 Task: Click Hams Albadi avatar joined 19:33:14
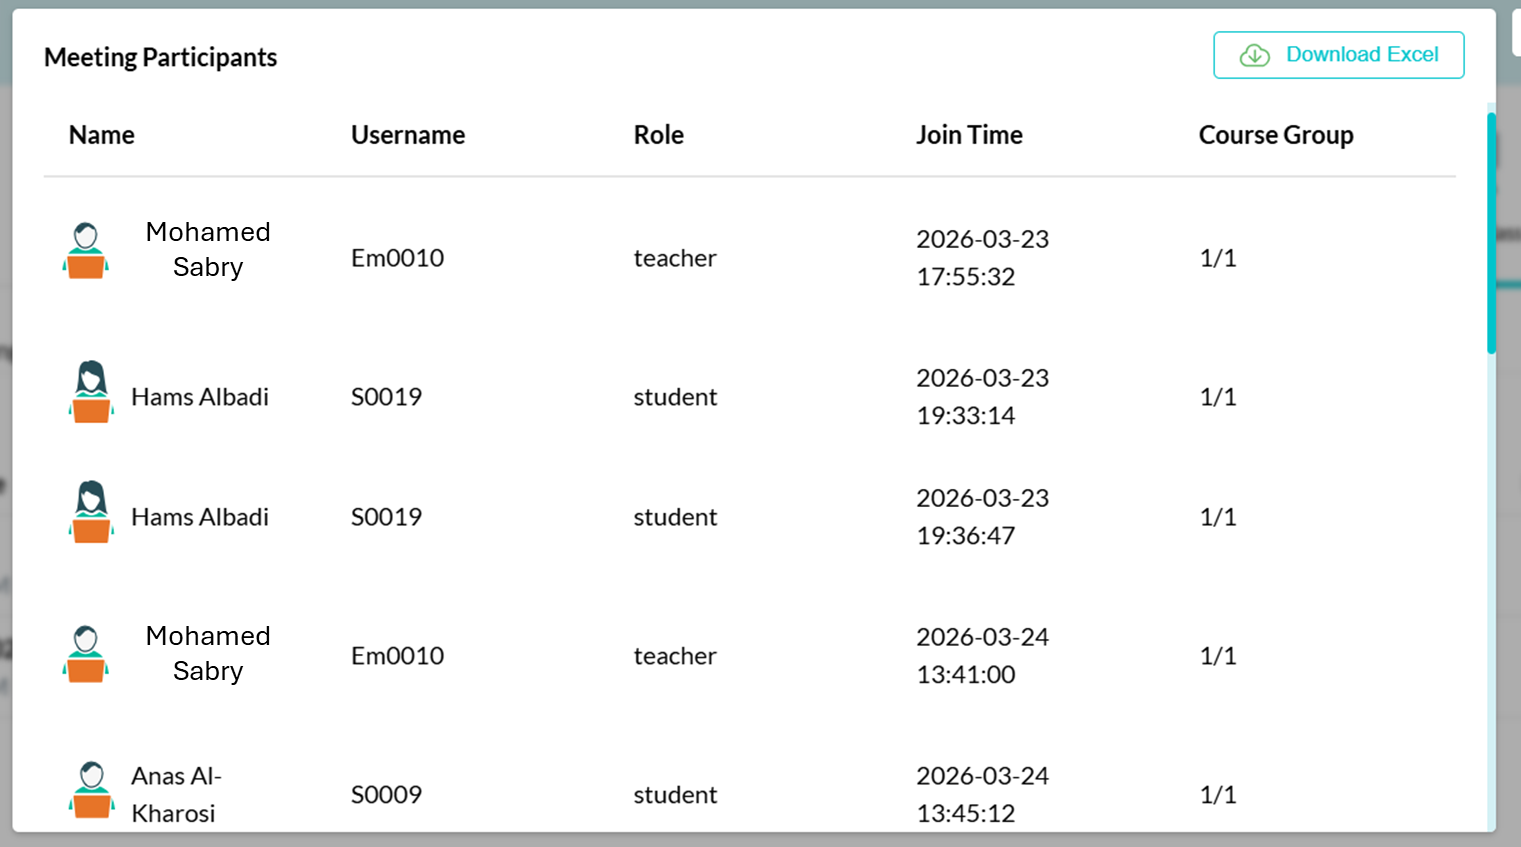(x=91, y=392)
